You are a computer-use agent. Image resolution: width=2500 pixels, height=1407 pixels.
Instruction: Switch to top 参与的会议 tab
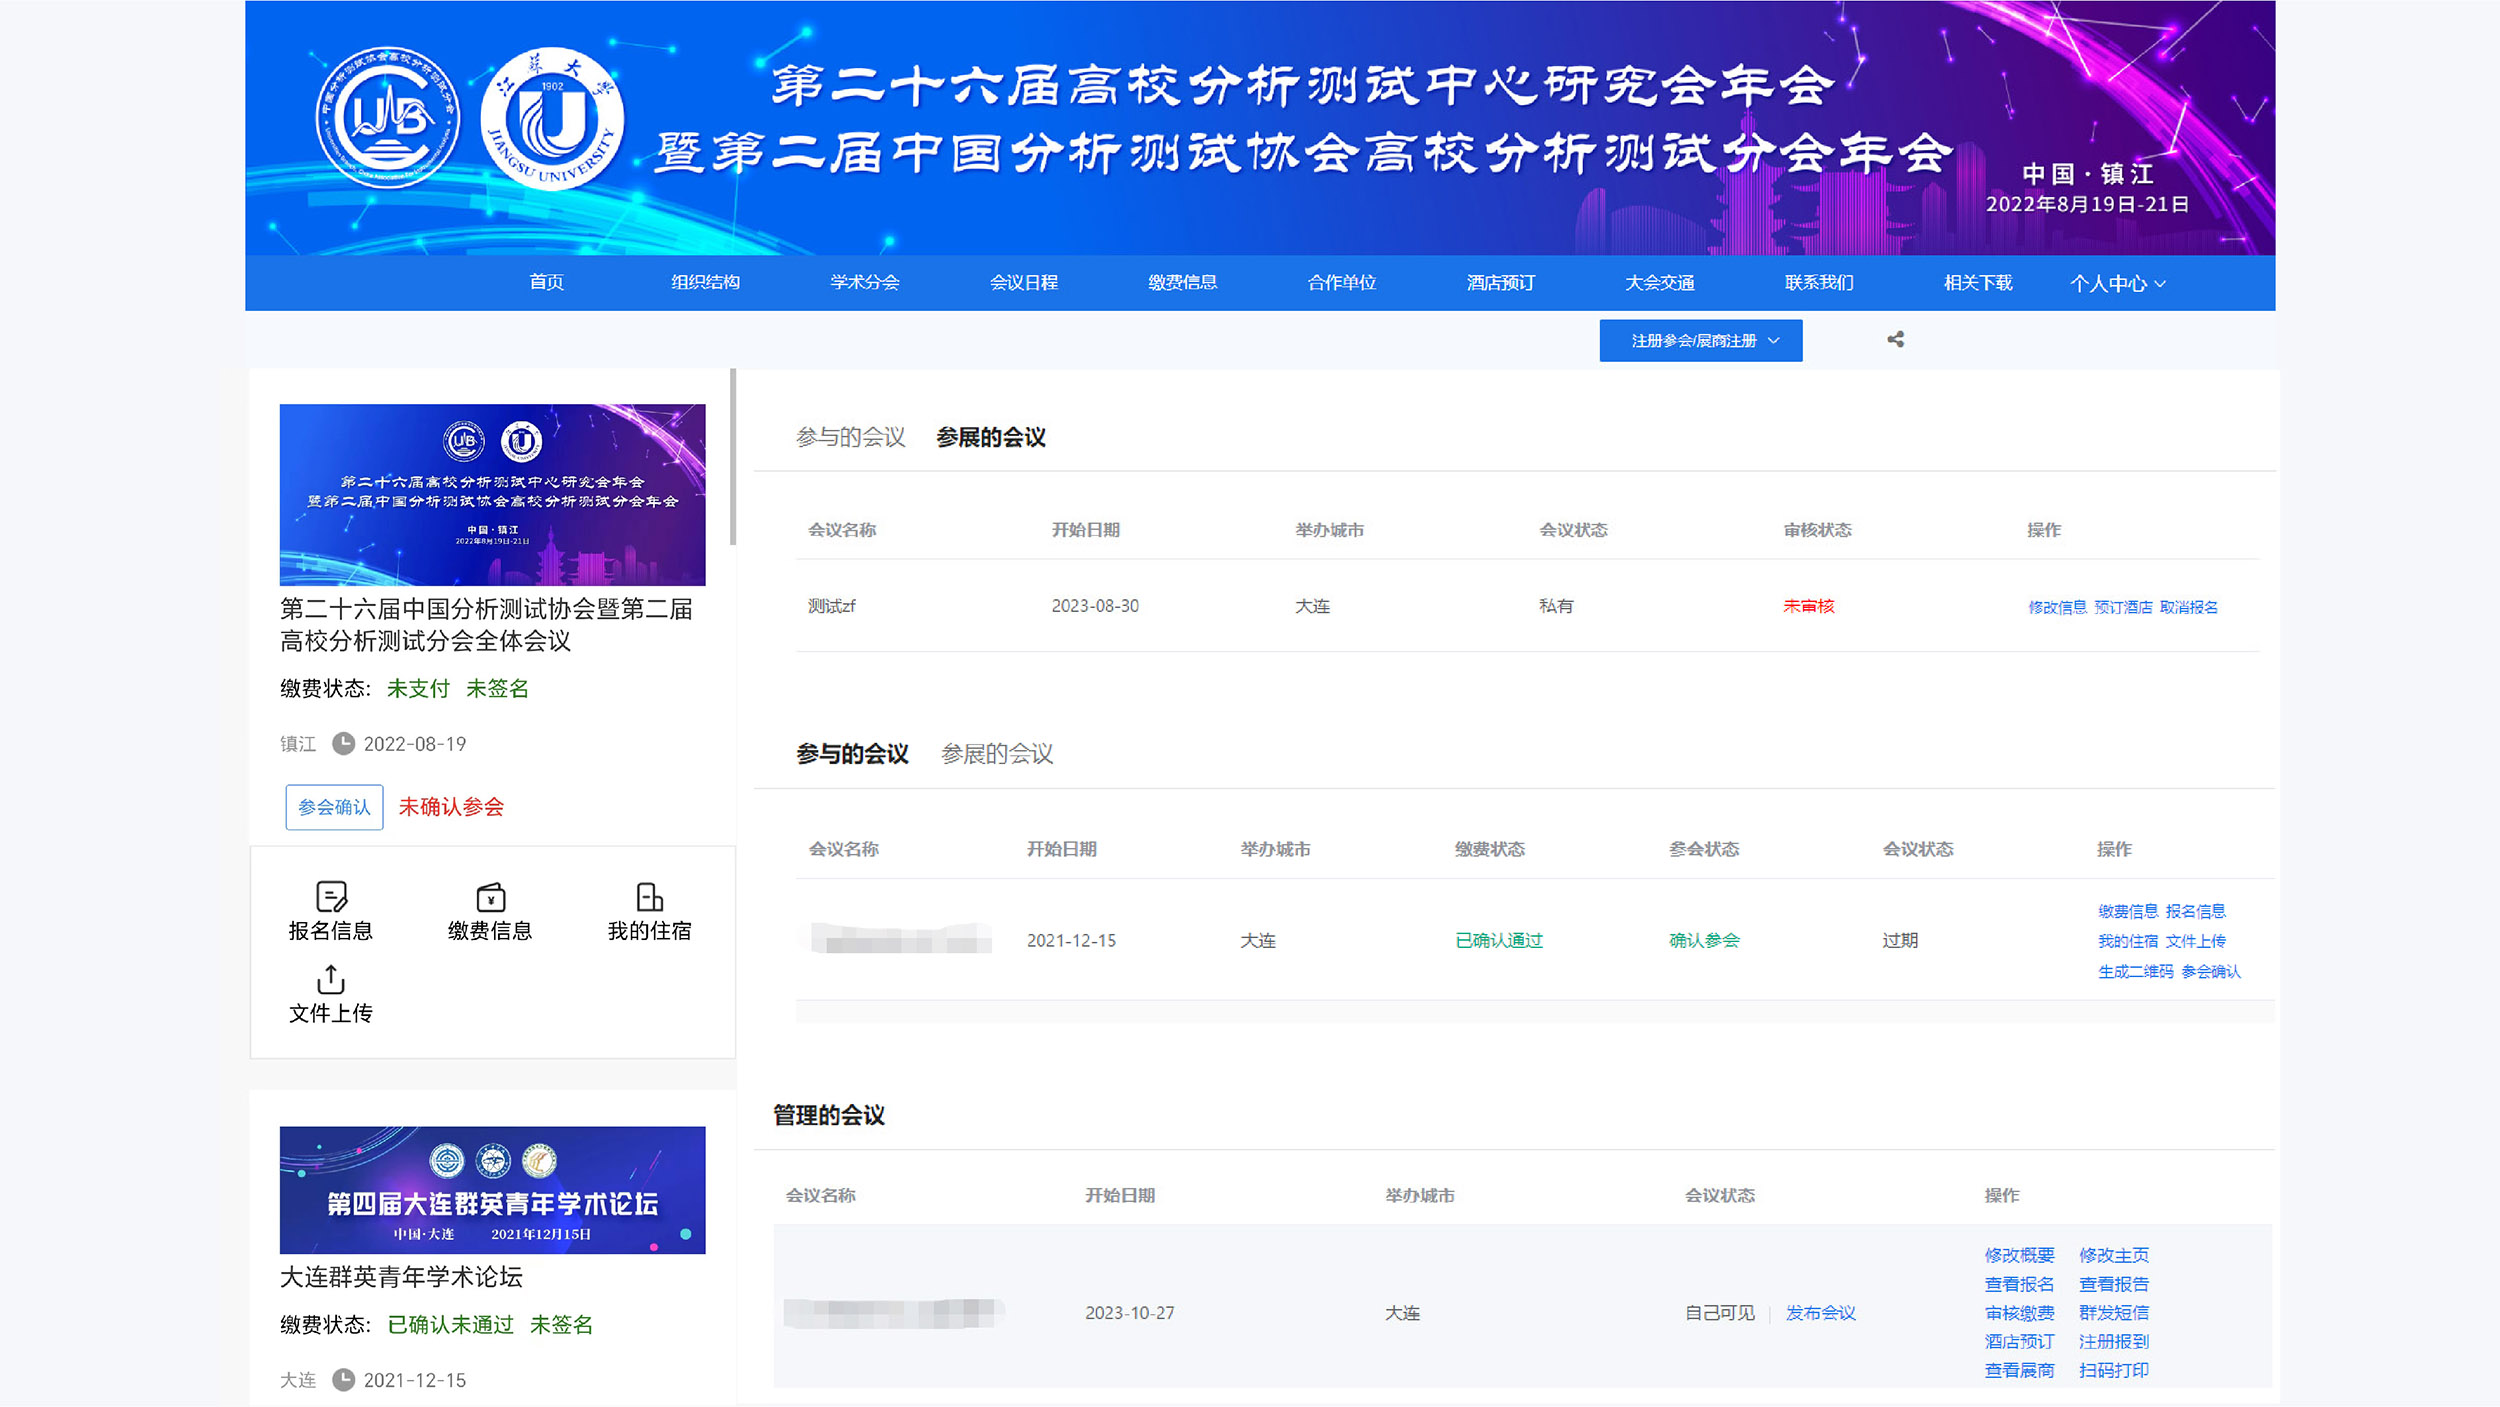pyautogui.click(x=850, y=437)
